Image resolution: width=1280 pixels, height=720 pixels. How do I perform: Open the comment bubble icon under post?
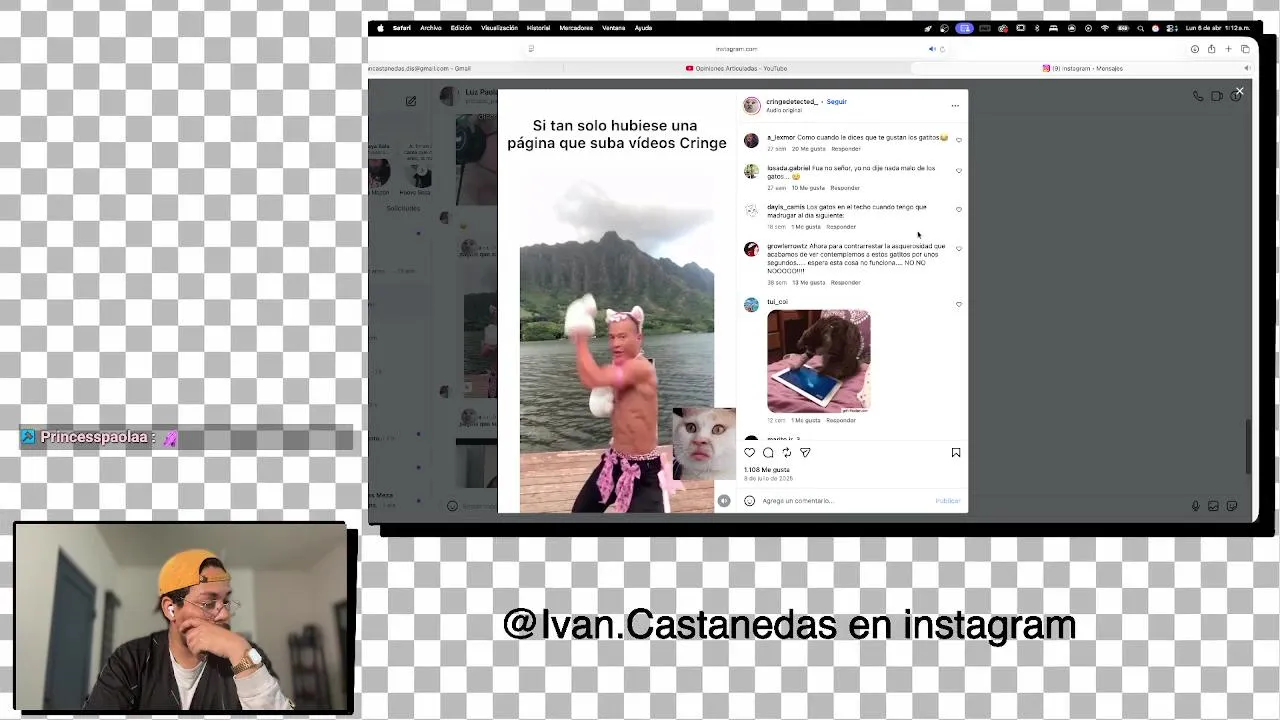(768, 453)
